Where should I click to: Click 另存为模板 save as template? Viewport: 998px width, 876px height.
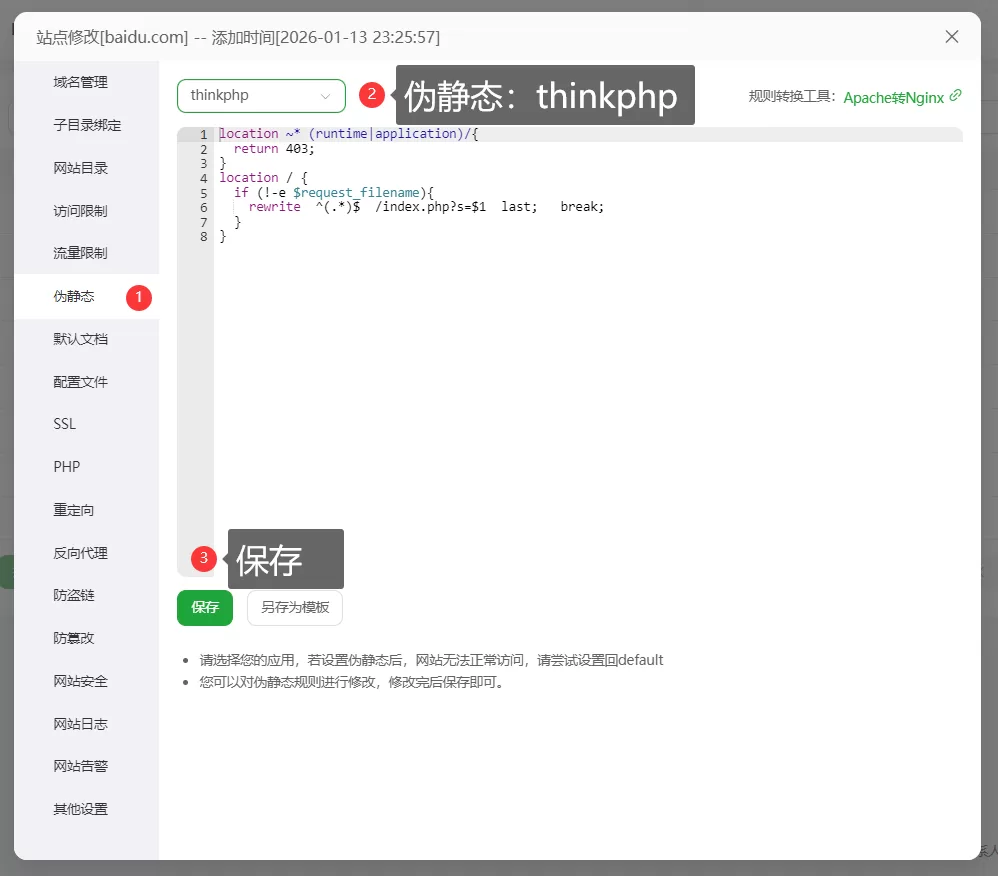click(x=294, y=607)
